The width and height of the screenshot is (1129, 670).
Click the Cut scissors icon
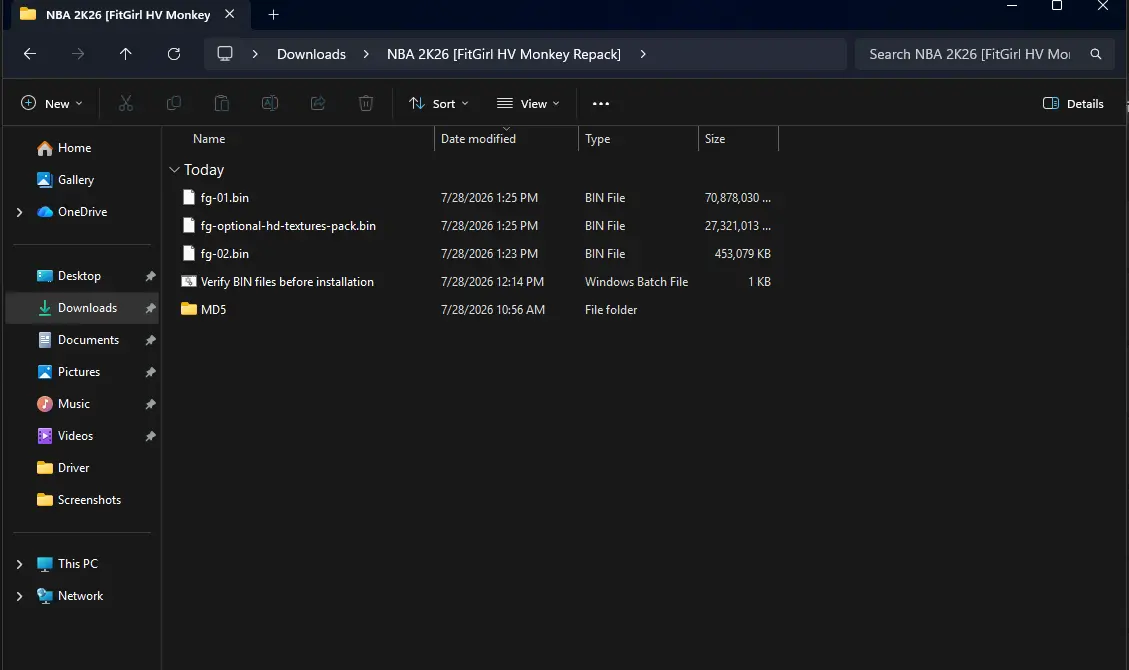click(x=126, y=104)
